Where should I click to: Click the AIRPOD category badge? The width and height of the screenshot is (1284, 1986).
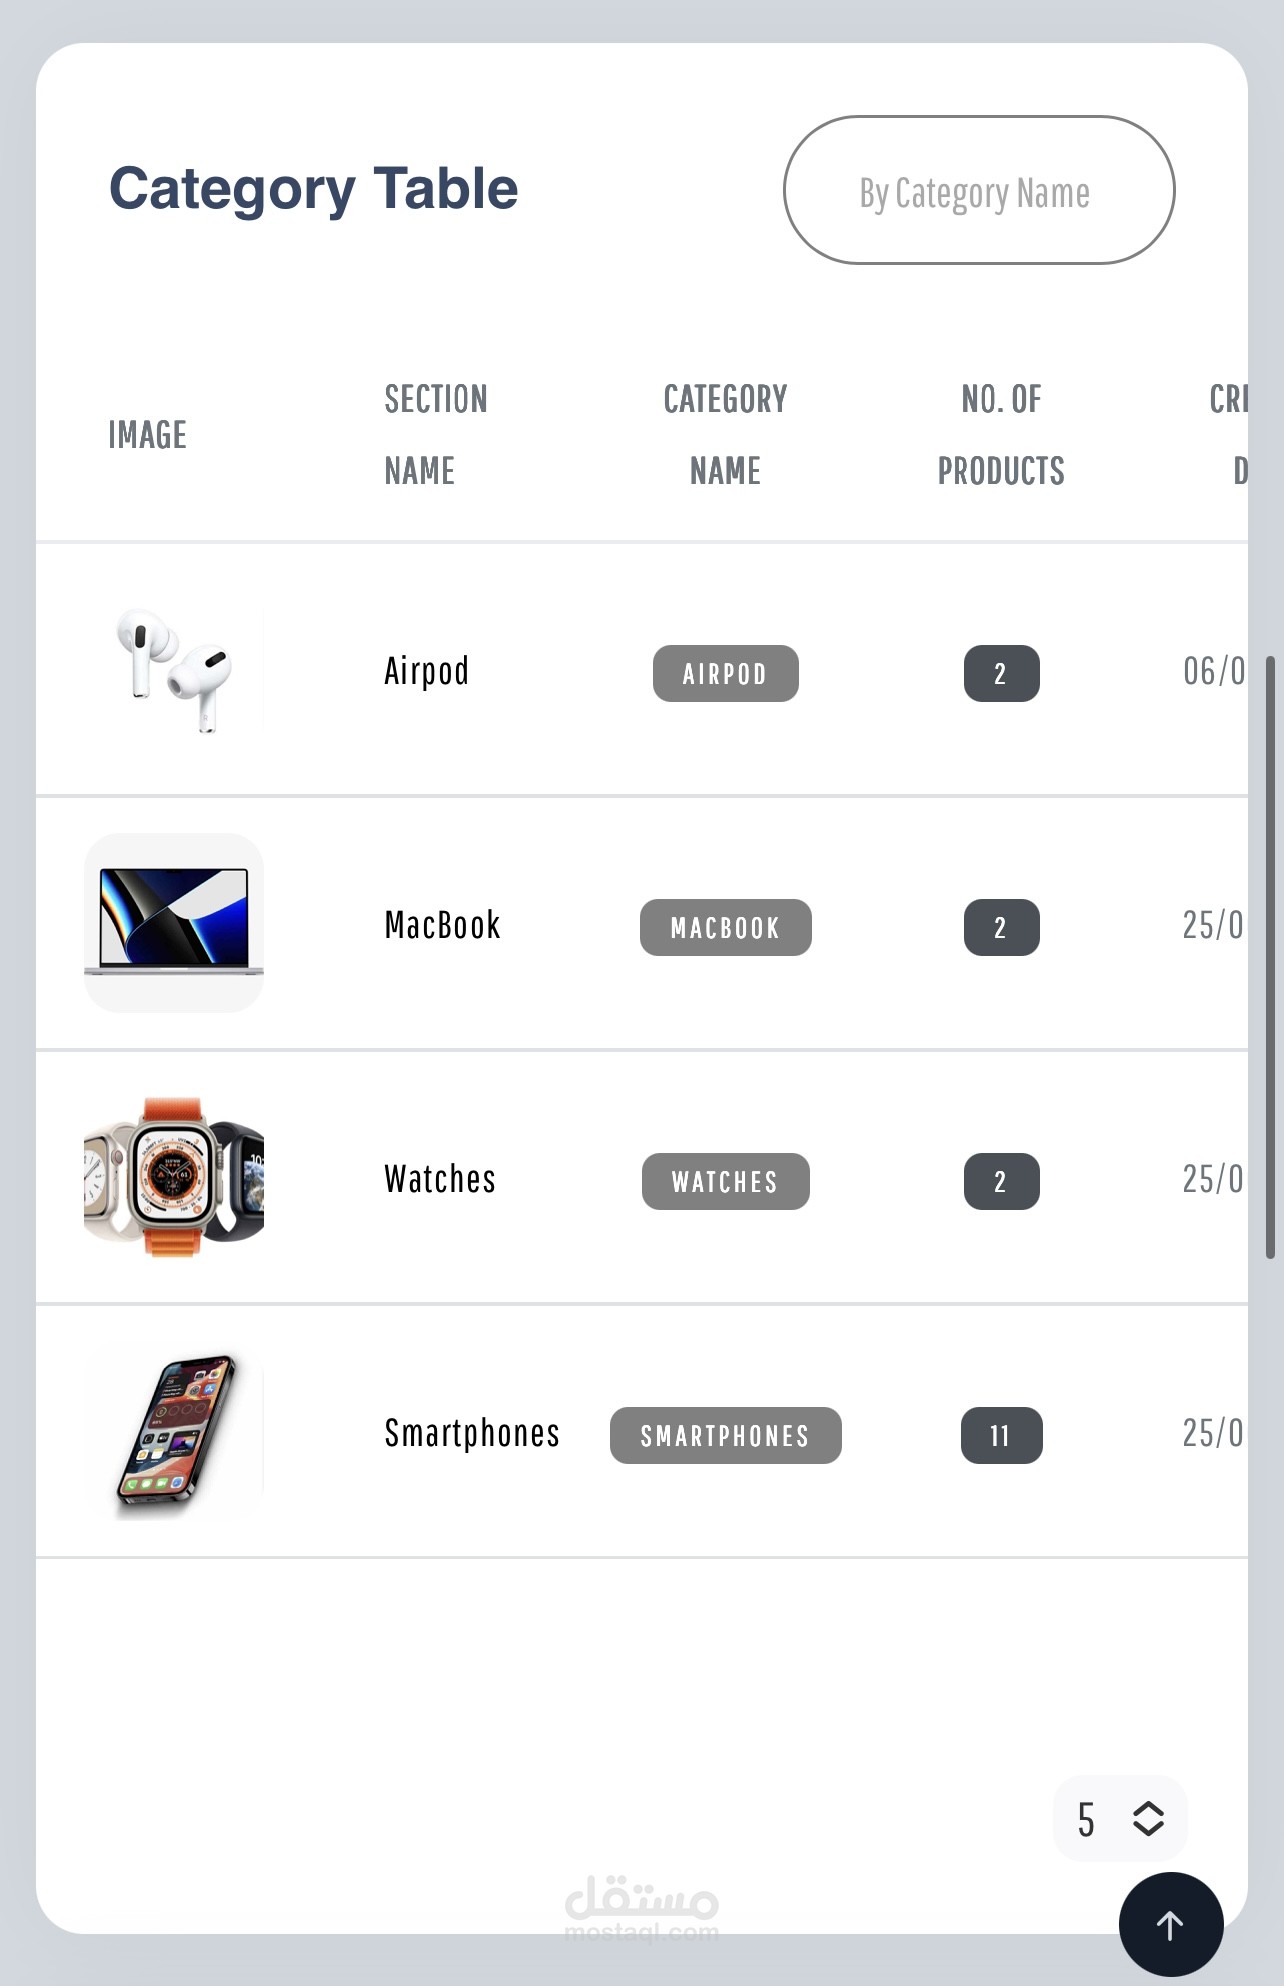(726, 674)
